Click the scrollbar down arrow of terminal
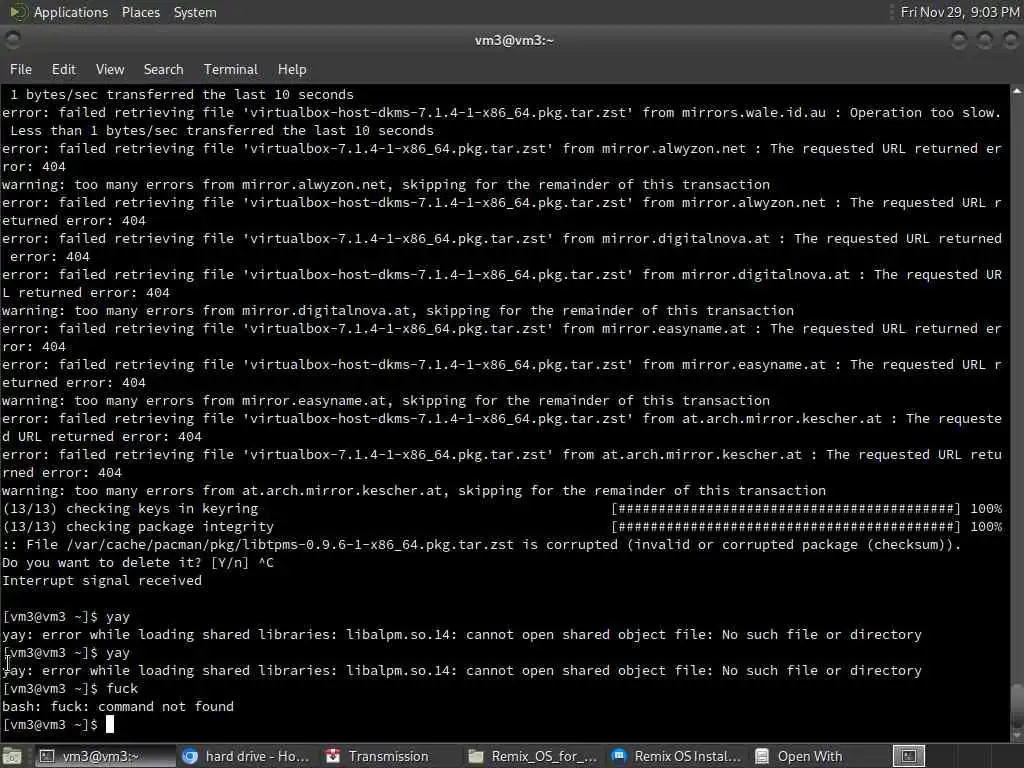The image size is (1024, 768). [x=1017, y=735]
